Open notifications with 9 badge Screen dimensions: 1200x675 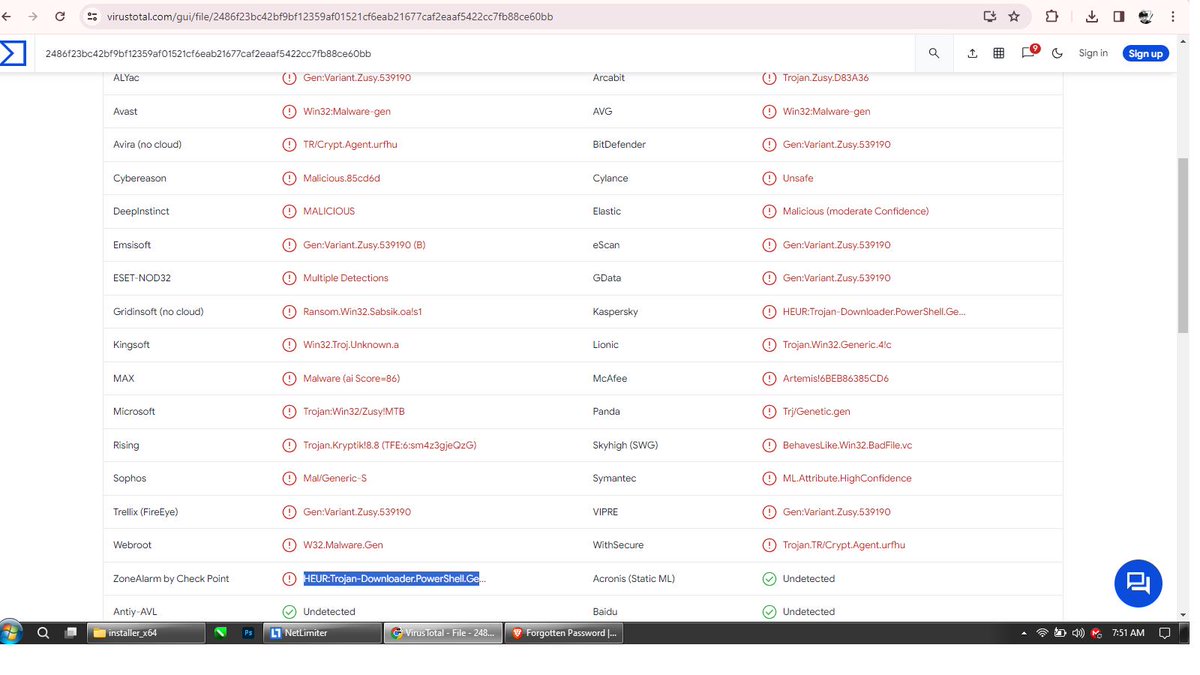pos(1029,53)
